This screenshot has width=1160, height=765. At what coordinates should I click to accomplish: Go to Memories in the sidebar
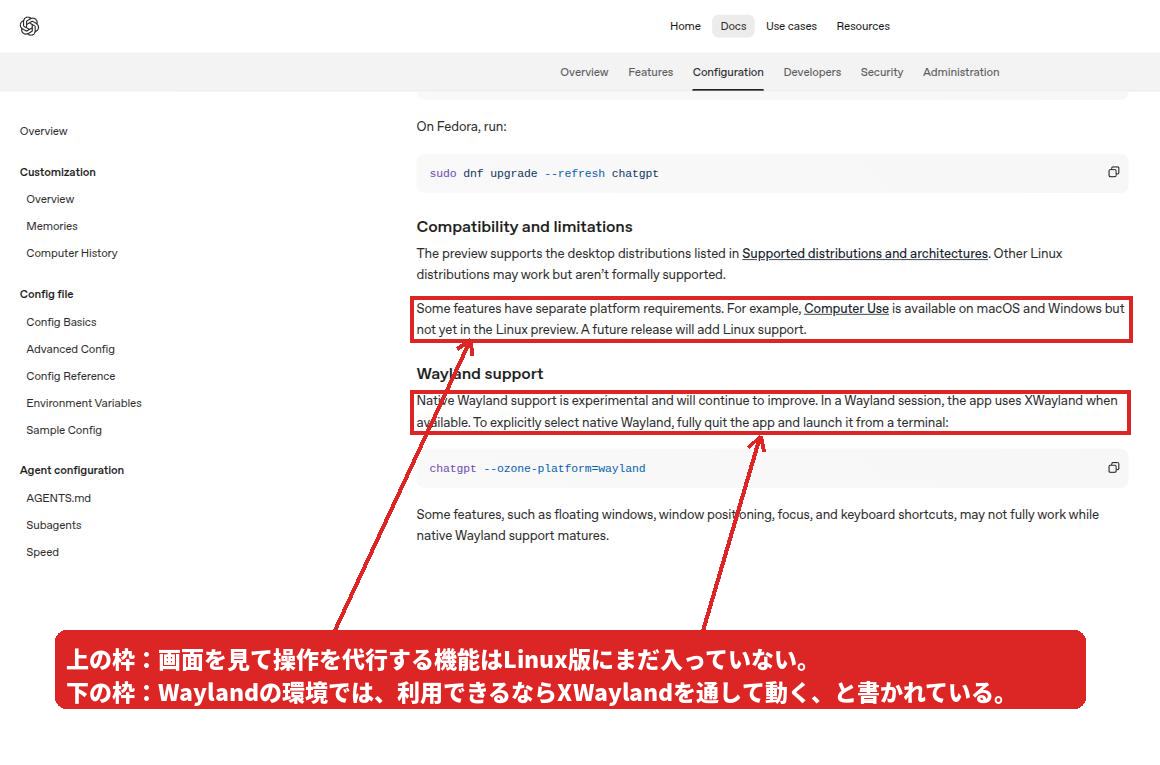tap(52, 226)
